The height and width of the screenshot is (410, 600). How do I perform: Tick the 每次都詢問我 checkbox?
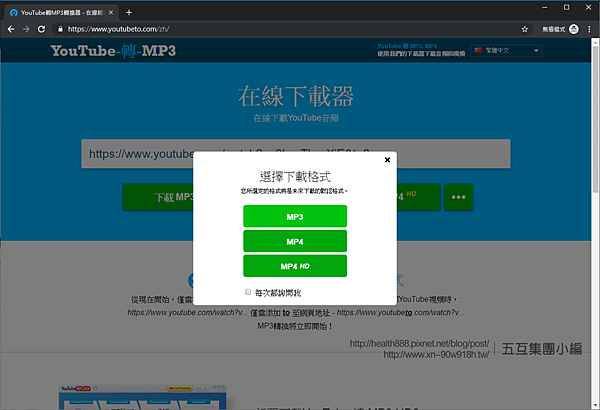point(248,292)
